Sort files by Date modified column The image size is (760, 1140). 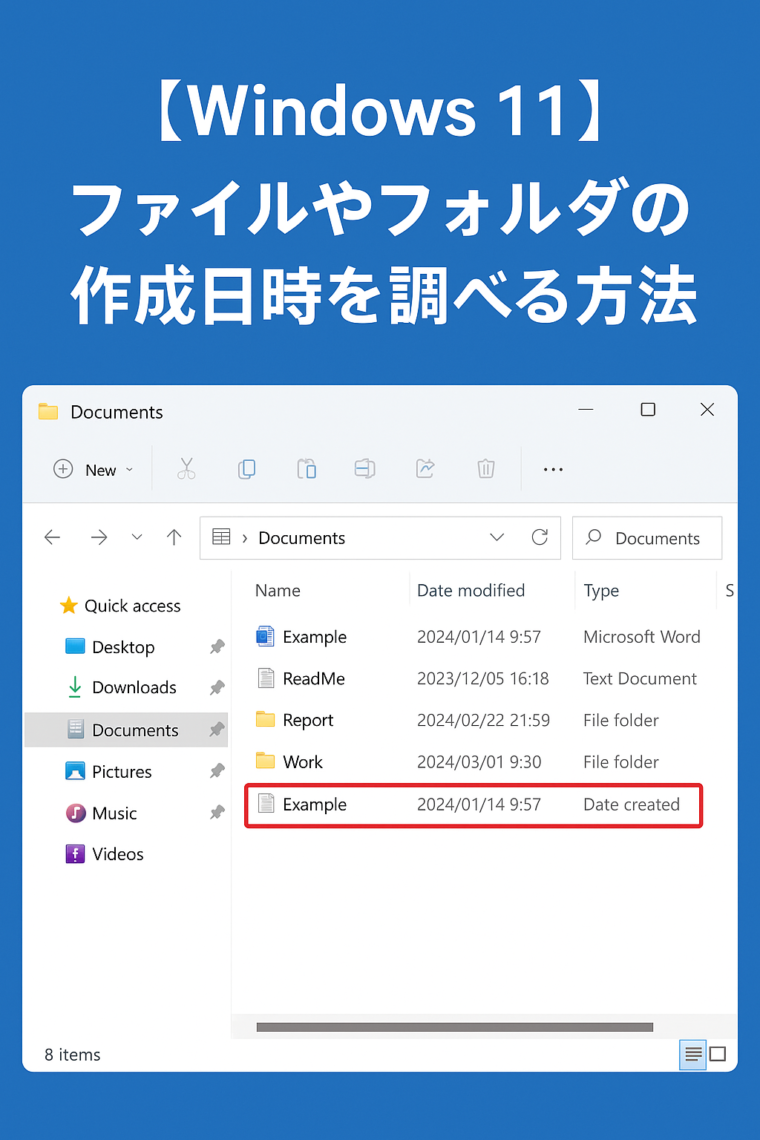point(471,590)
